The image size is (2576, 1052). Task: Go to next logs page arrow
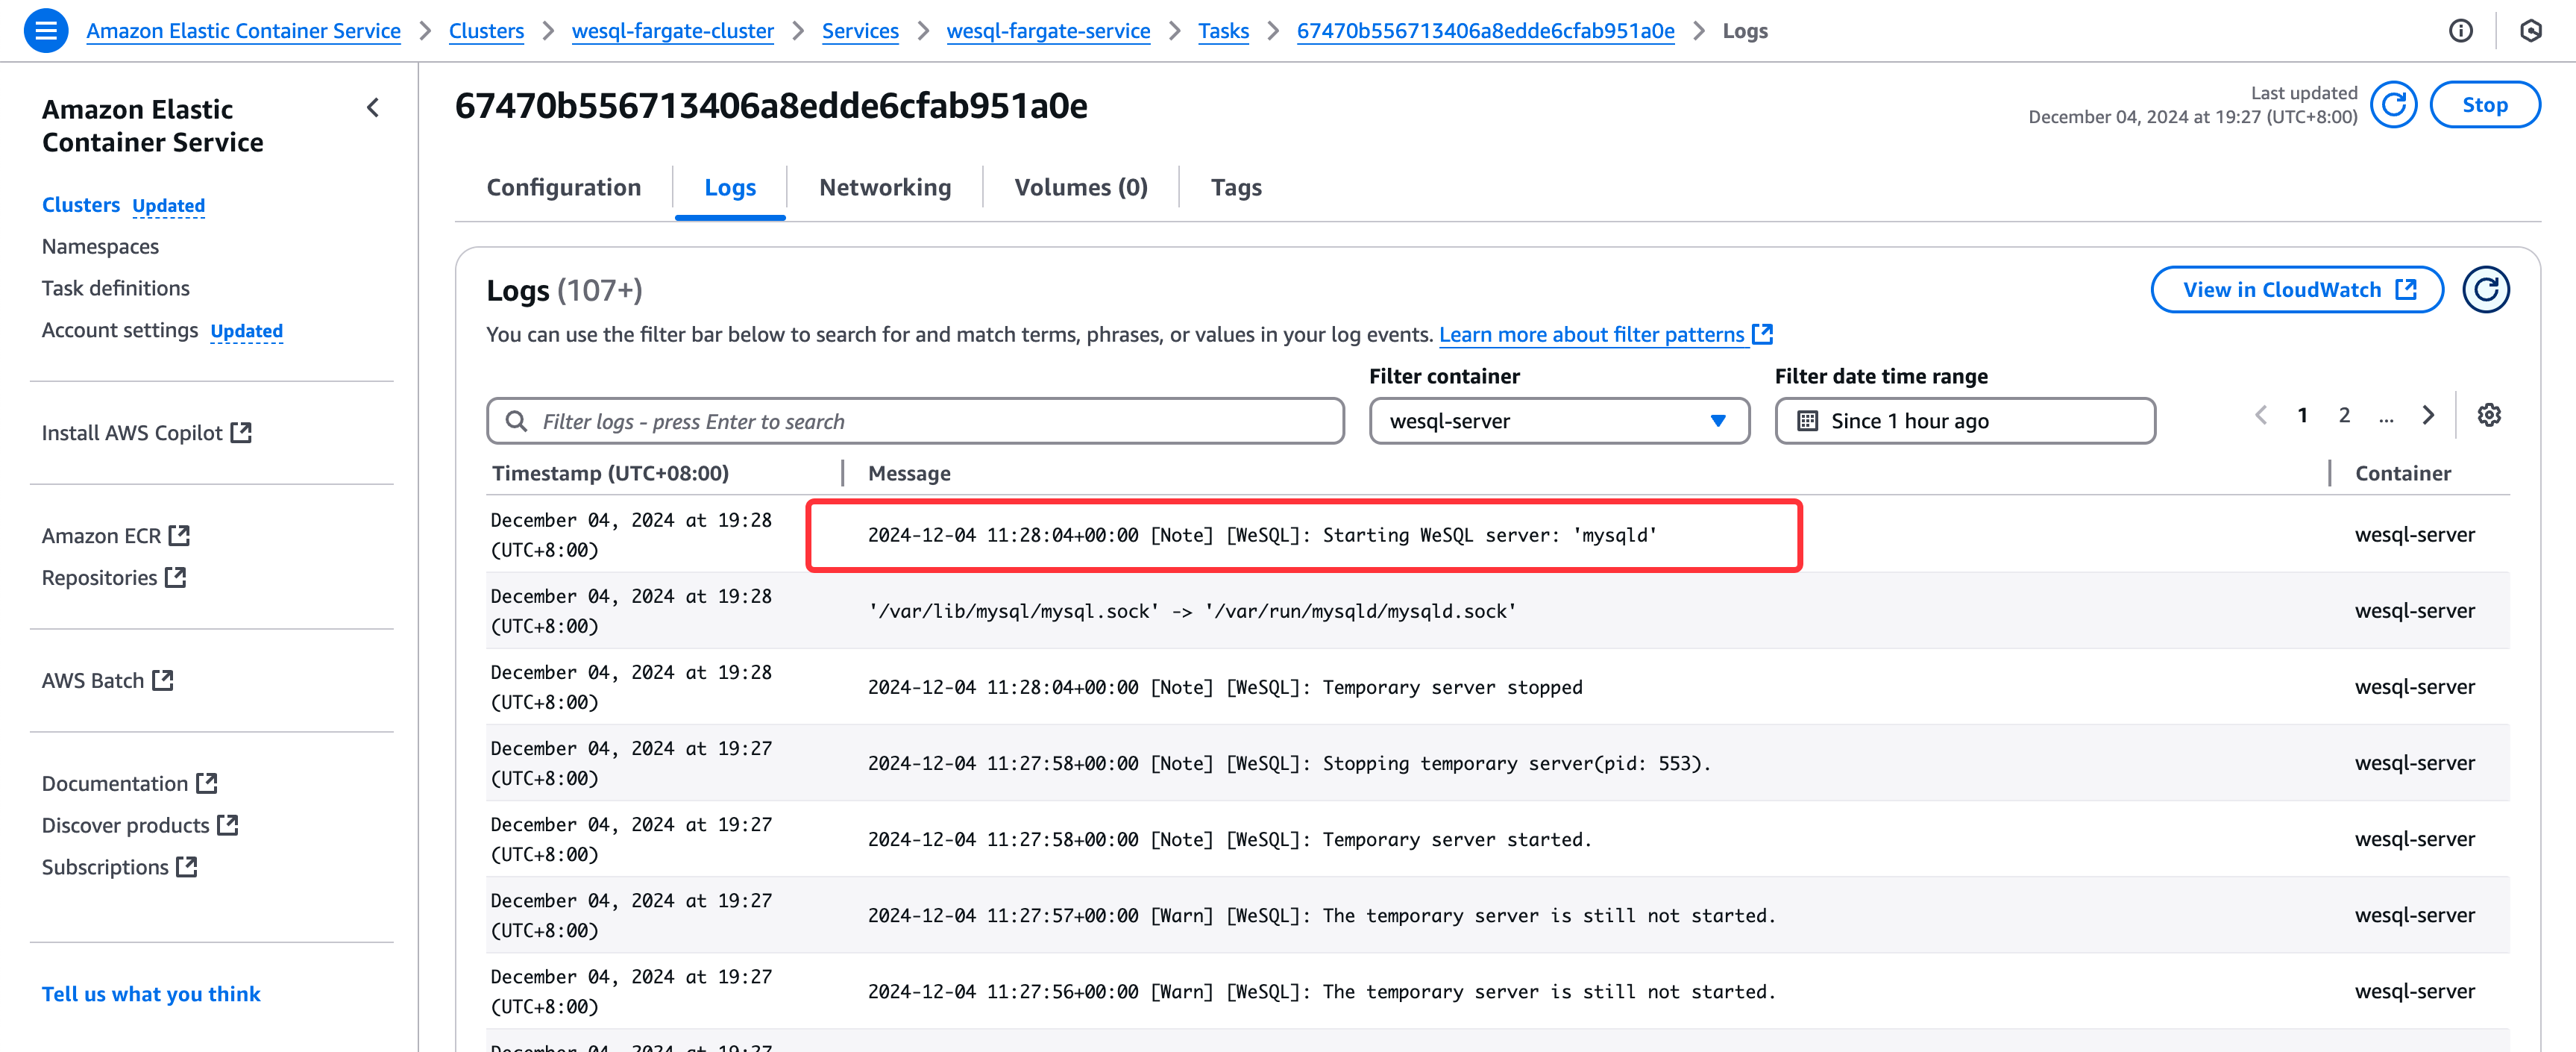coord(2427,415)
